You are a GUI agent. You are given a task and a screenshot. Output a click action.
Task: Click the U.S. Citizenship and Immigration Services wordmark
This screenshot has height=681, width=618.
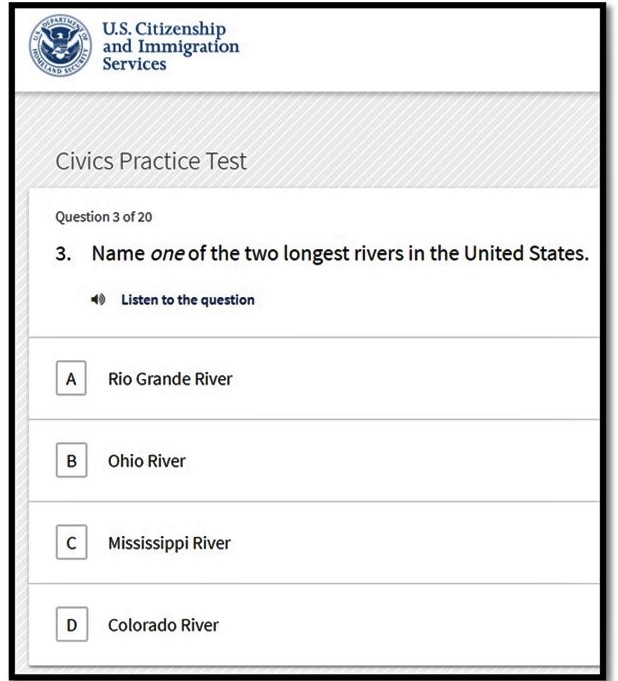170,46
